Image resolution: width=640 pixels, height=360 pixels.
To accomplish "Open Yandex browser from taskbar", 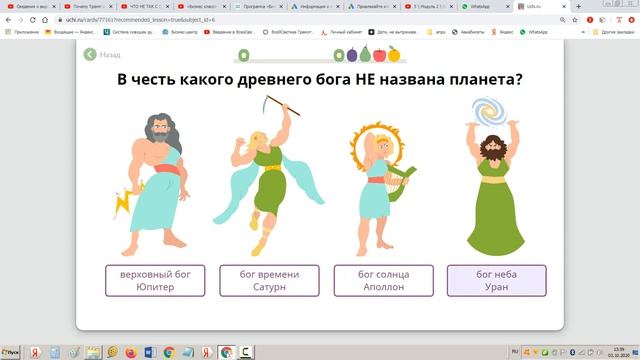I will 36,352.
